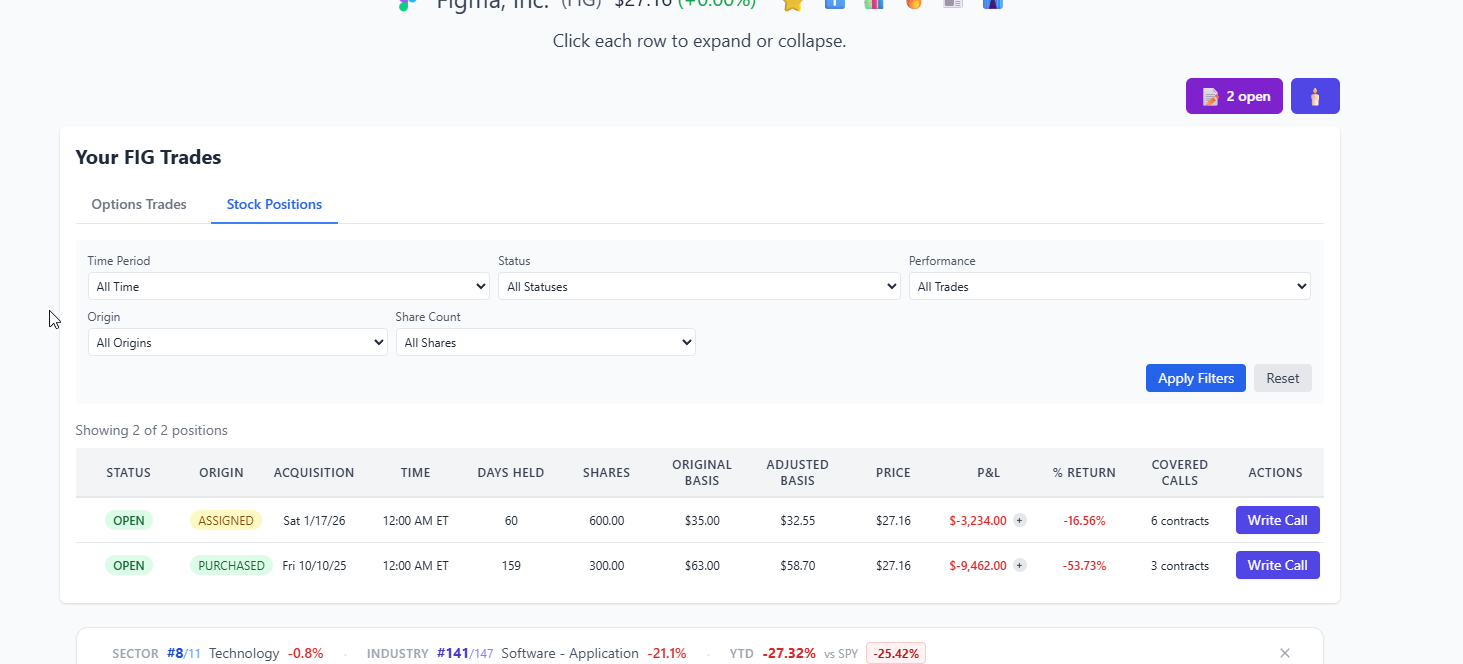Click acquisition date Sat 1/17/26

(314, 521)
